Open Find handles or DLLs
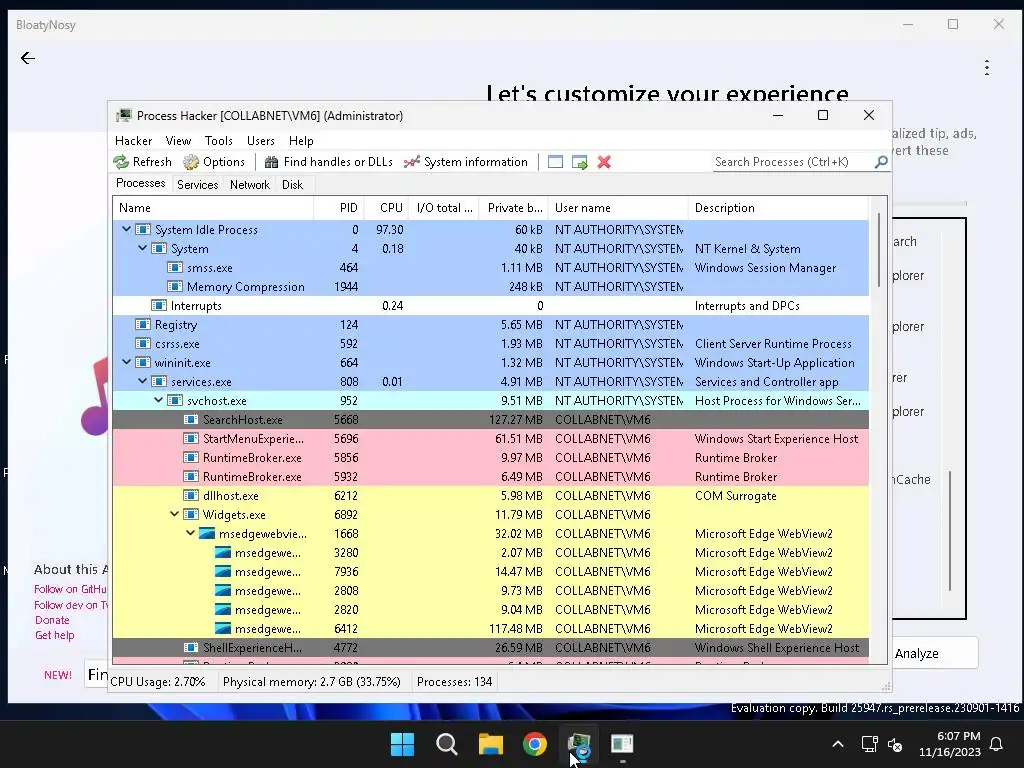1024x768 pixels. [329, 162]
